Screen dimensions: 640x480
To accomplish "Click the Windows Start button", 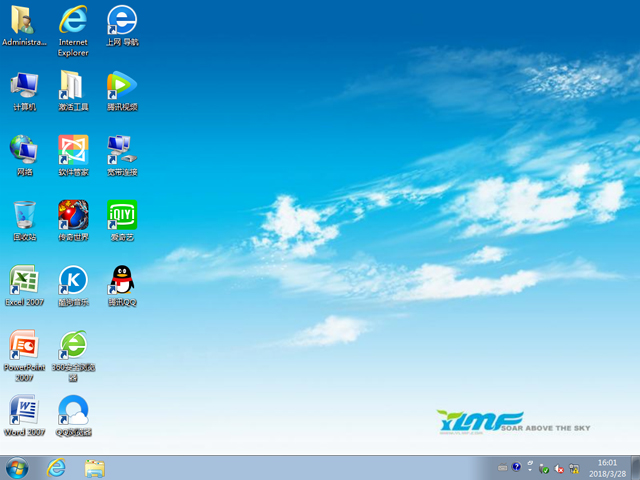I will pos(17,467).
